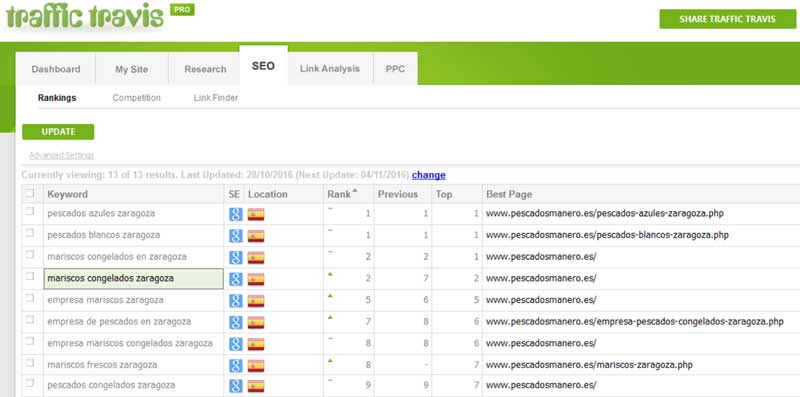Click Google icon for pescados azules zaragoza
The image size is (800, 397).
[x=235, y=214]
